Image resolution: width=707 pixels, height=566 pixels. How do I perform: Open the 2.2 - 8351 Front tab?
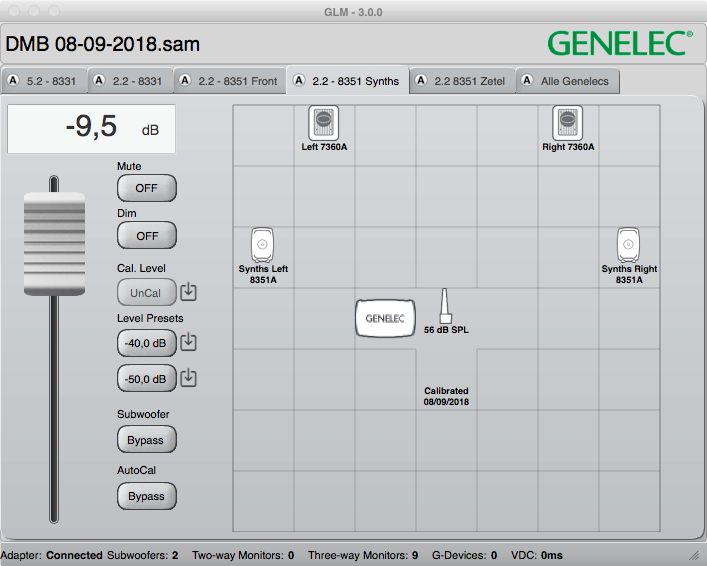tap(230, 81)
